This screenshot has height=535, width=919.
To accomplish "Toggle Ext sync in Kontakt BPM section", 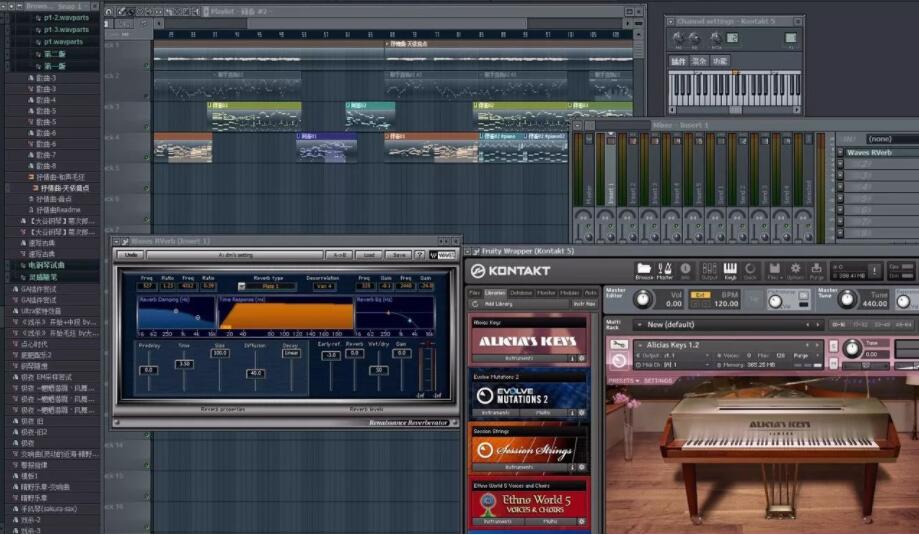I will 700,295.
